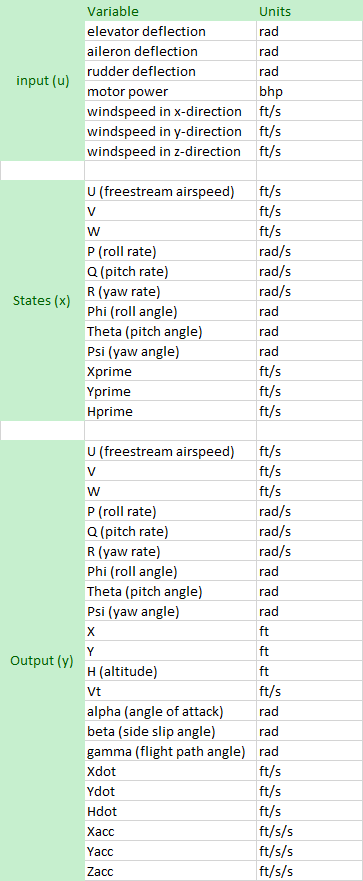Select the 'beta (side slip angle)' cell
The width and height of the screenshot is (363, 881).
point(170,732)
